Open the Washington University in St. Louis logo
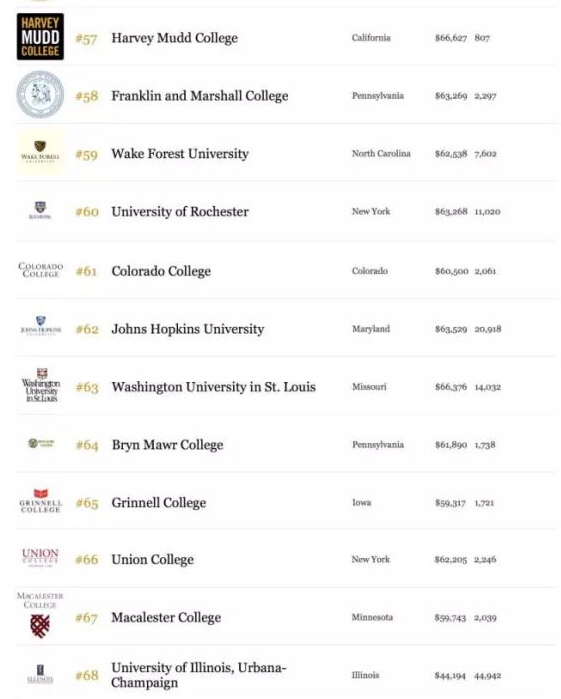 point(41,385)
